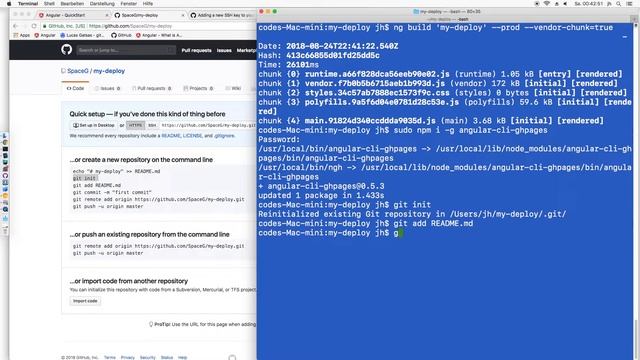The width and height of the screenshot is (640, 360).
Task: Click the Wi-Fi status icon
Action: pyautogui.click(x=547, y=3)
